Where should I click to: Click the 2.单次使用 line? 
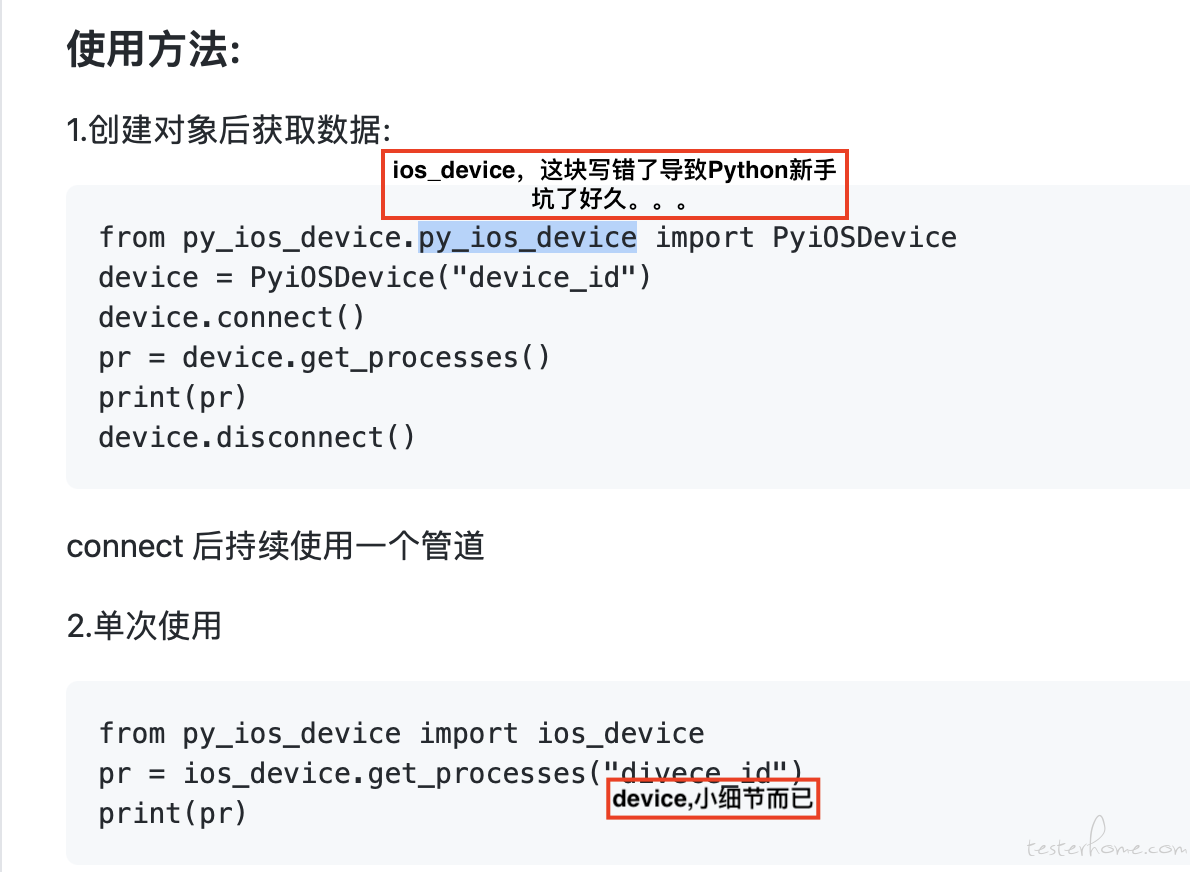[144, 626]
